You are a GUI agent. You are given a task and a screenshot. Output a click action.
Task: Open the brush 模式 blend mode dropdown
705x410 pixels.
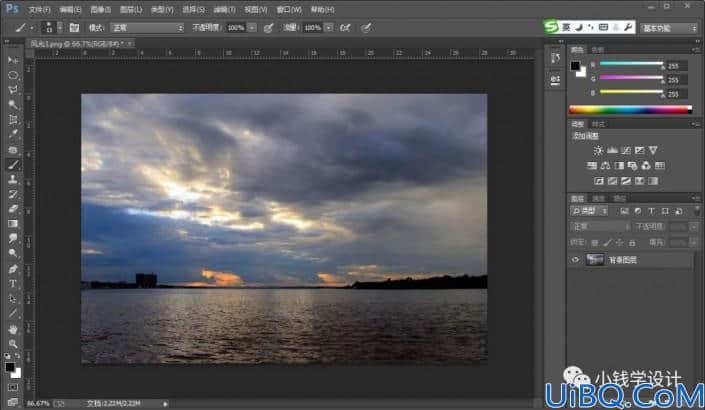click(x=147, y=28)
